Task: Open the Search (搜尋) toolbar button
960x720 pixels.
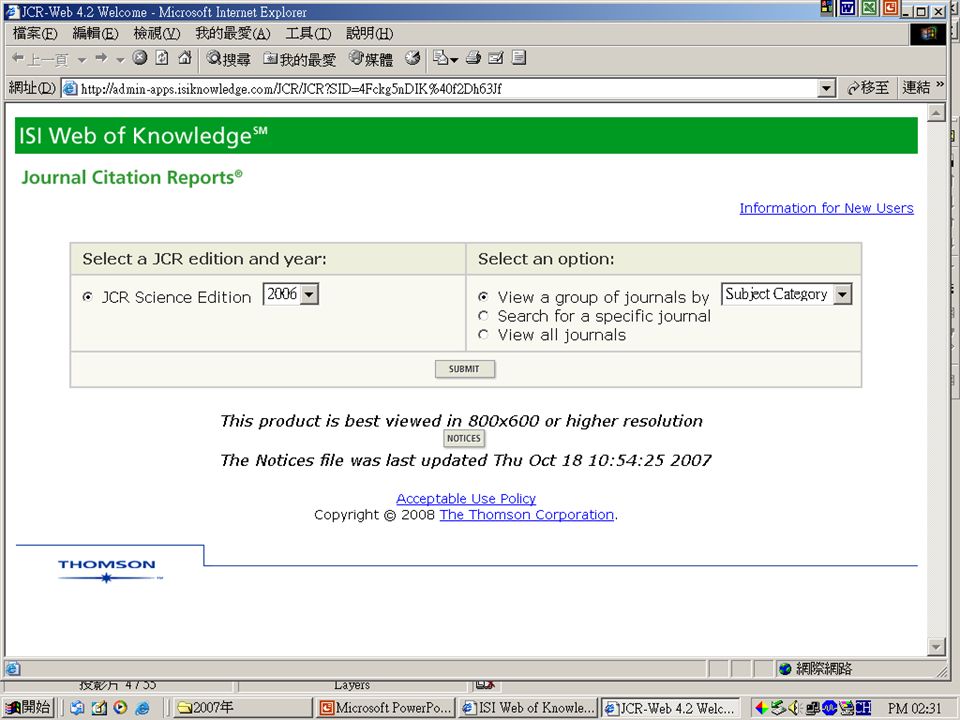Action: pos(228,59)
